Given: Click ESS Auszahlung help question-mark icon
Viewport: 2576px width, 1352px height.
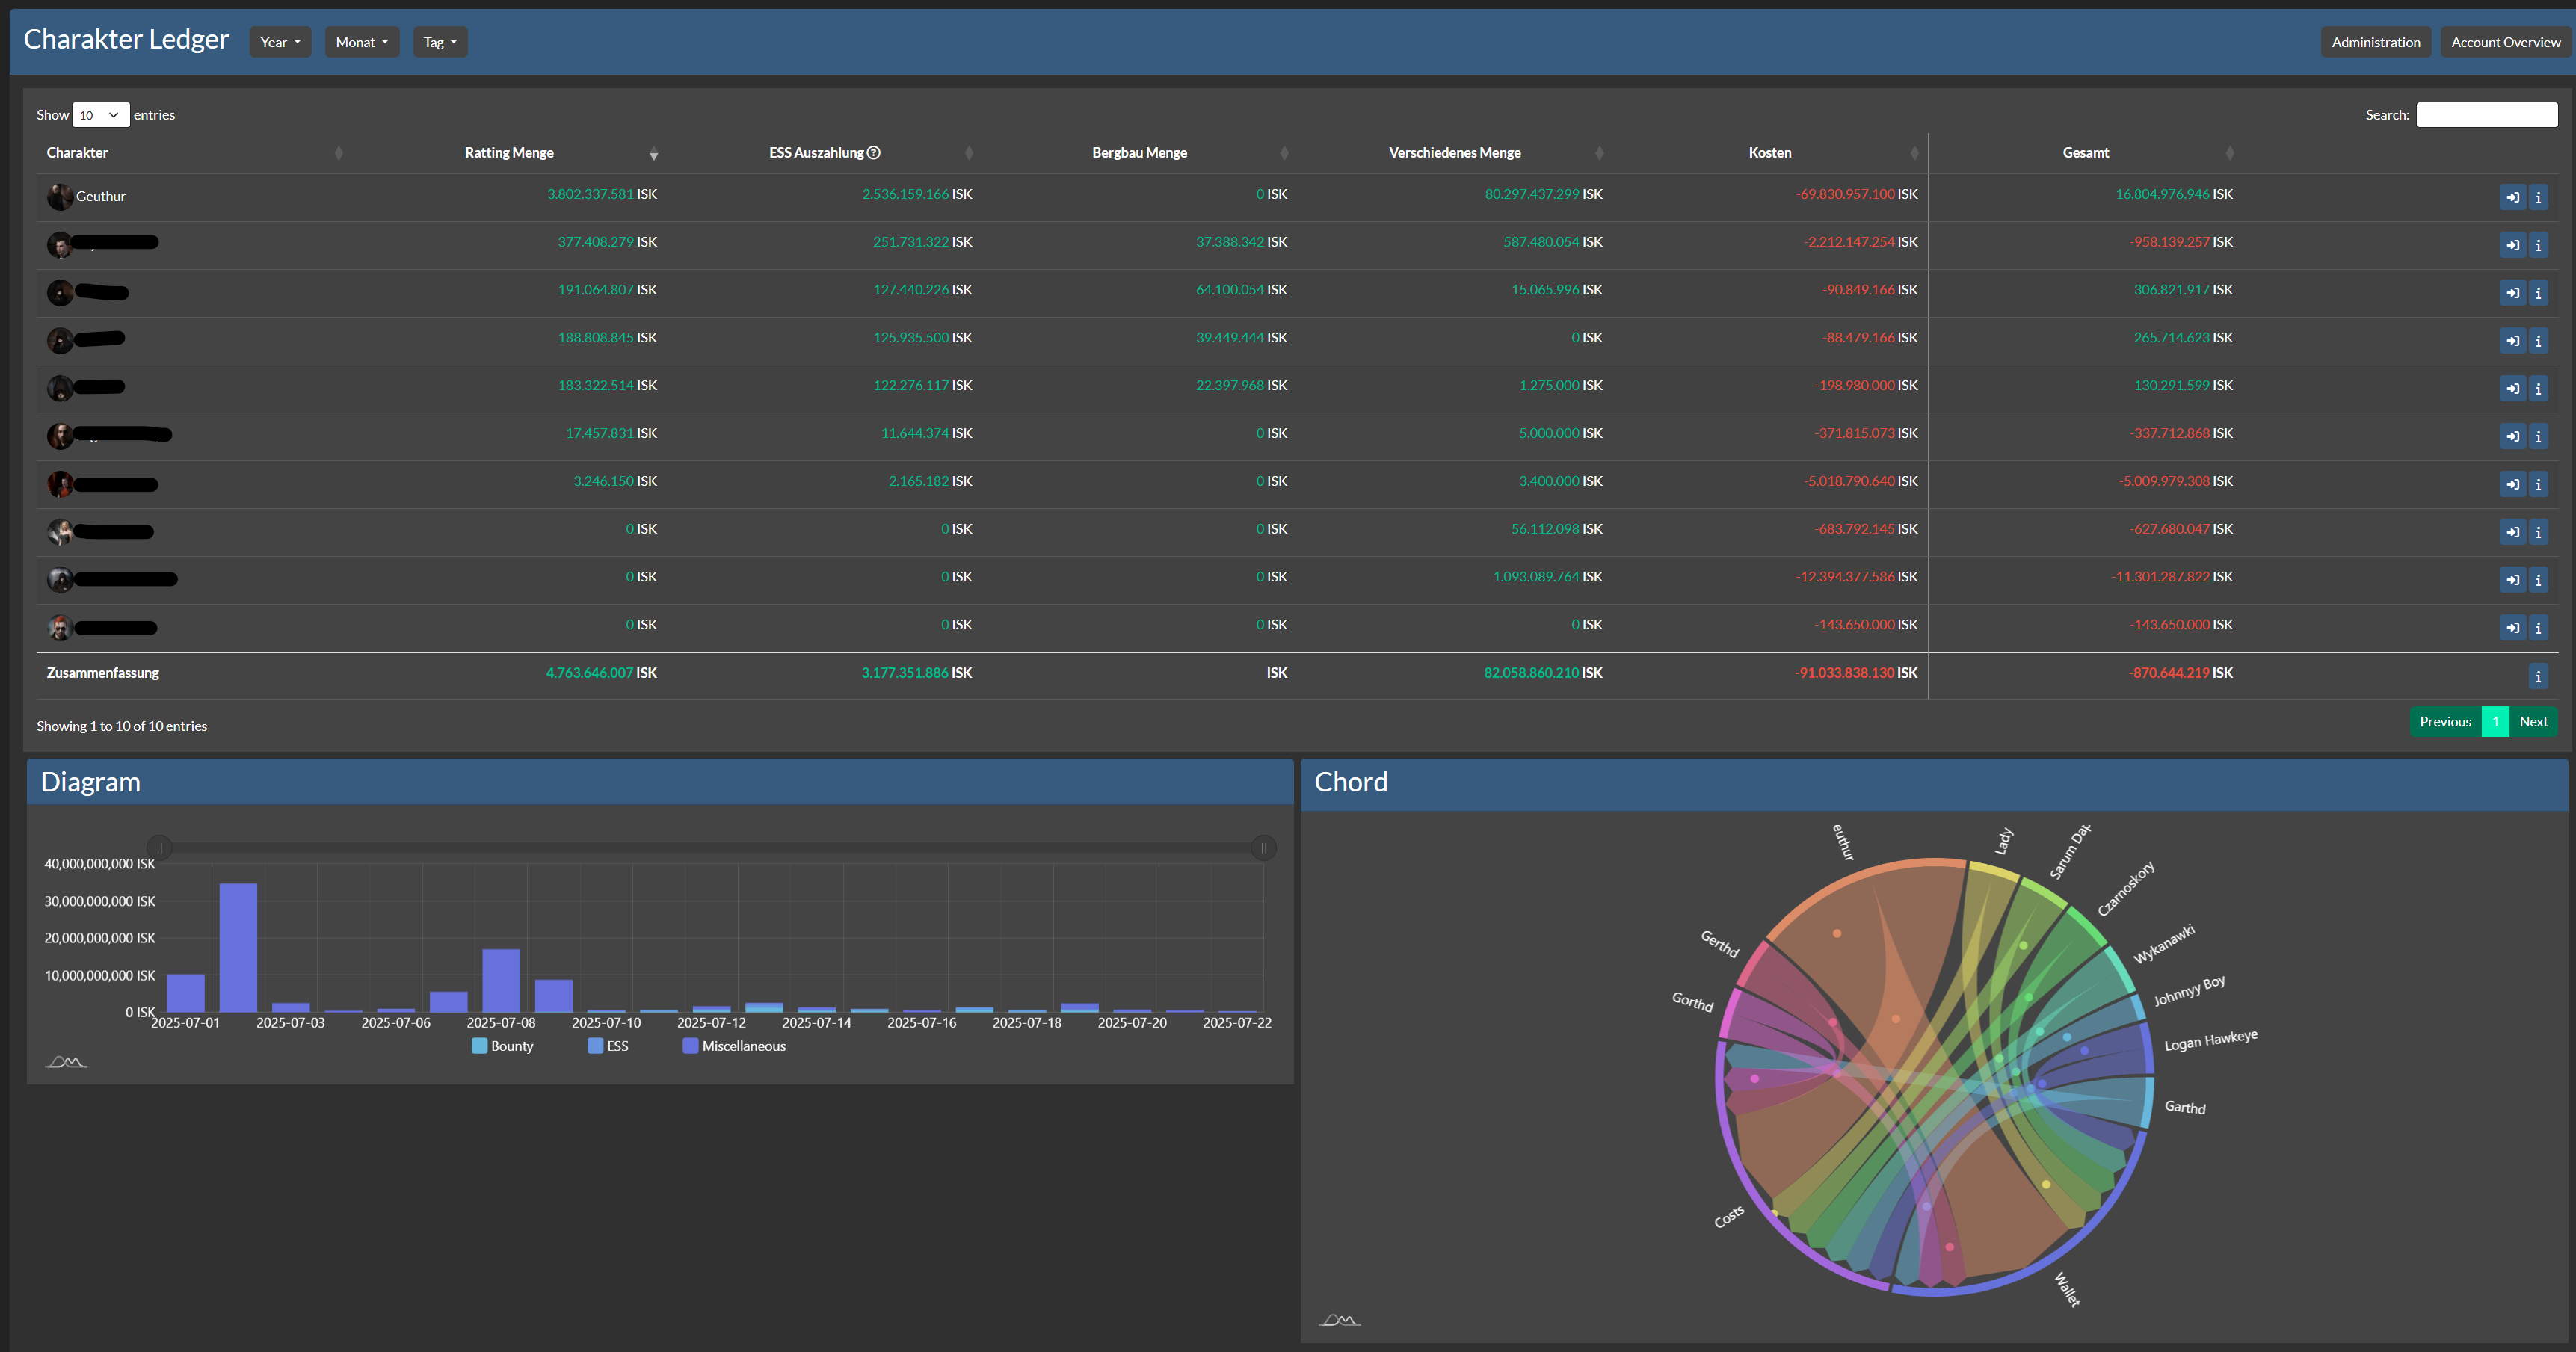Looking at the screenshot, I should coord(874,153).
